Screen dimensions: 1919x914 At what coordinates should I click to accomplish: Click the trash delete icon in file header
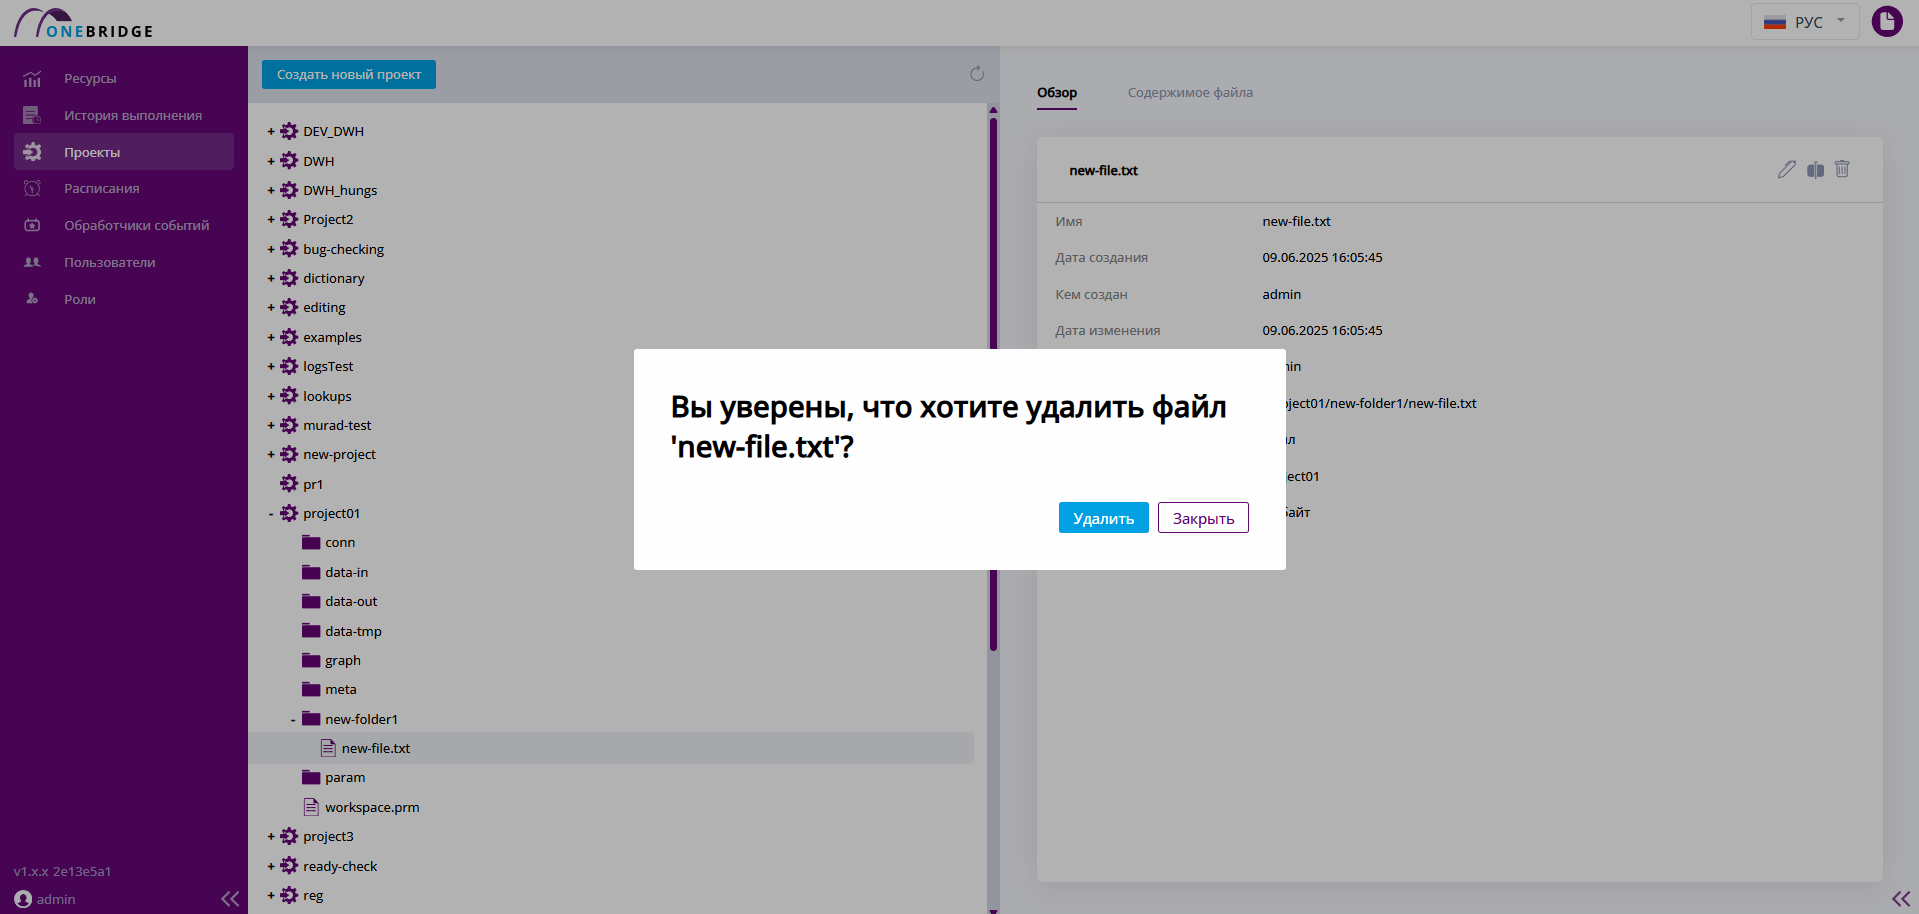click(1842, 169)
